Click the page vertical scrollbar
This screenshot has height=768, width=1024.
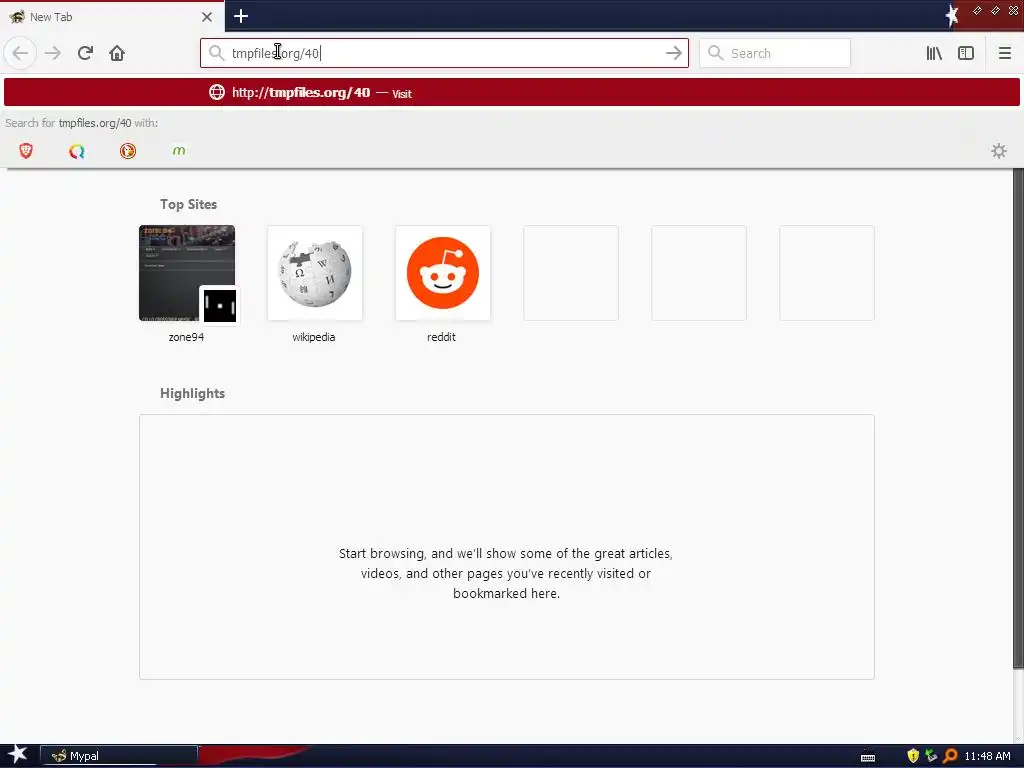coord(1018,418)
